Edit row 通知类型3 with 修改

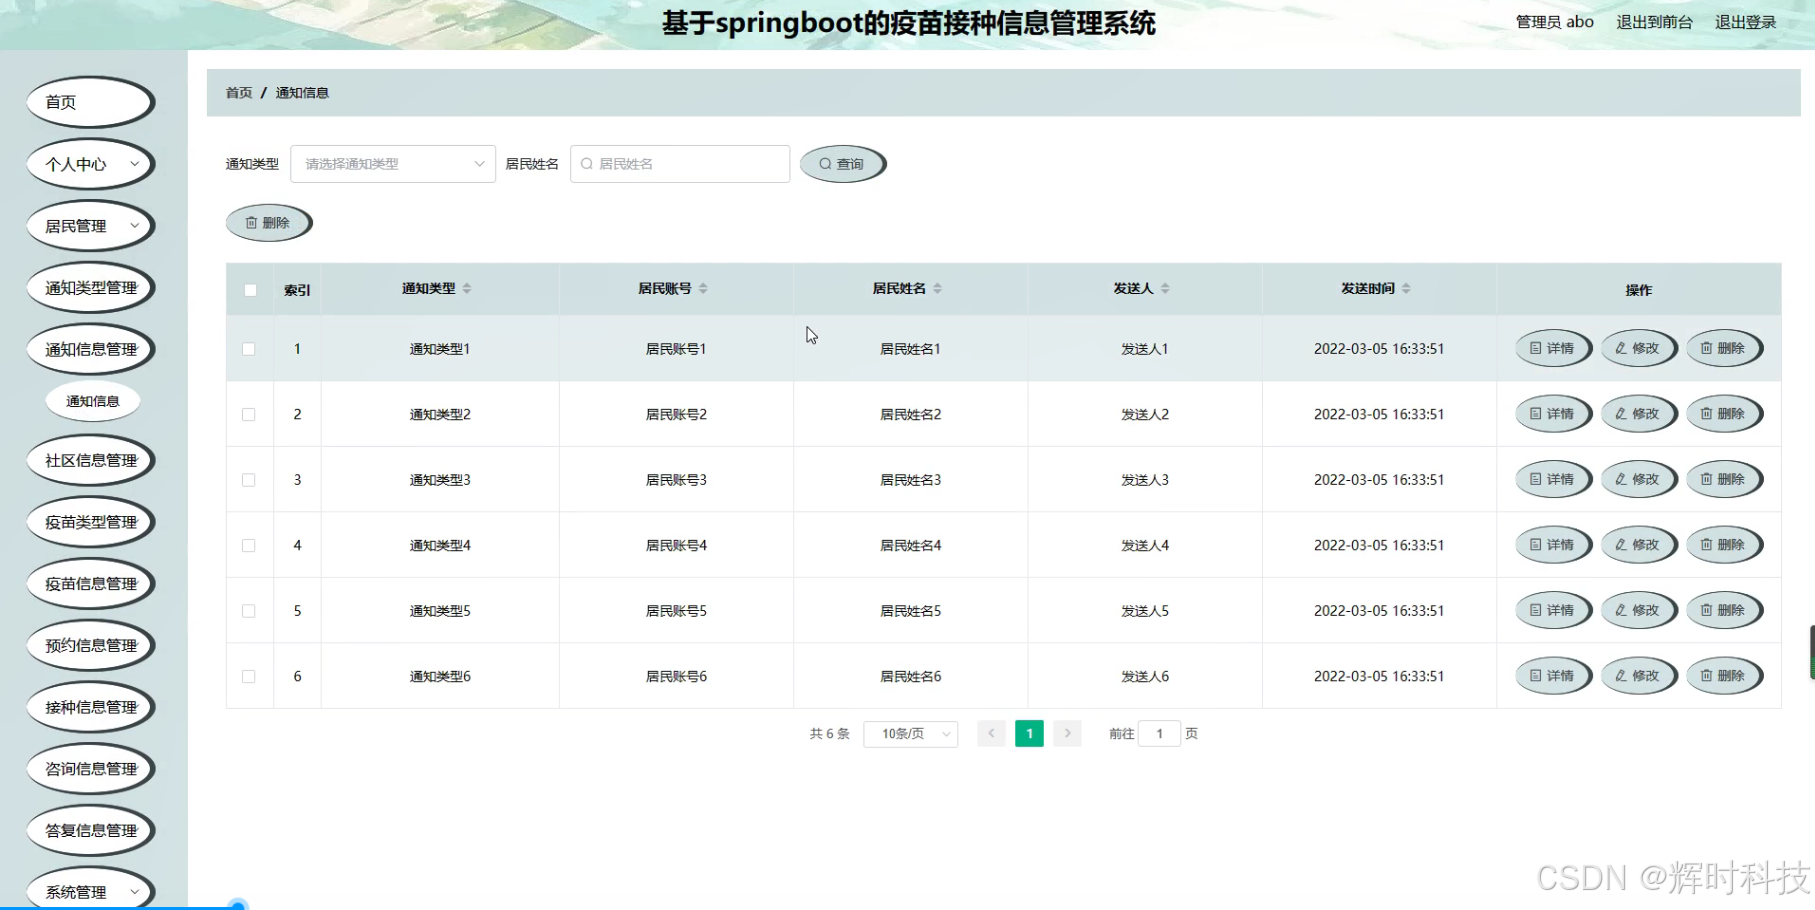tap(1638, 480)
